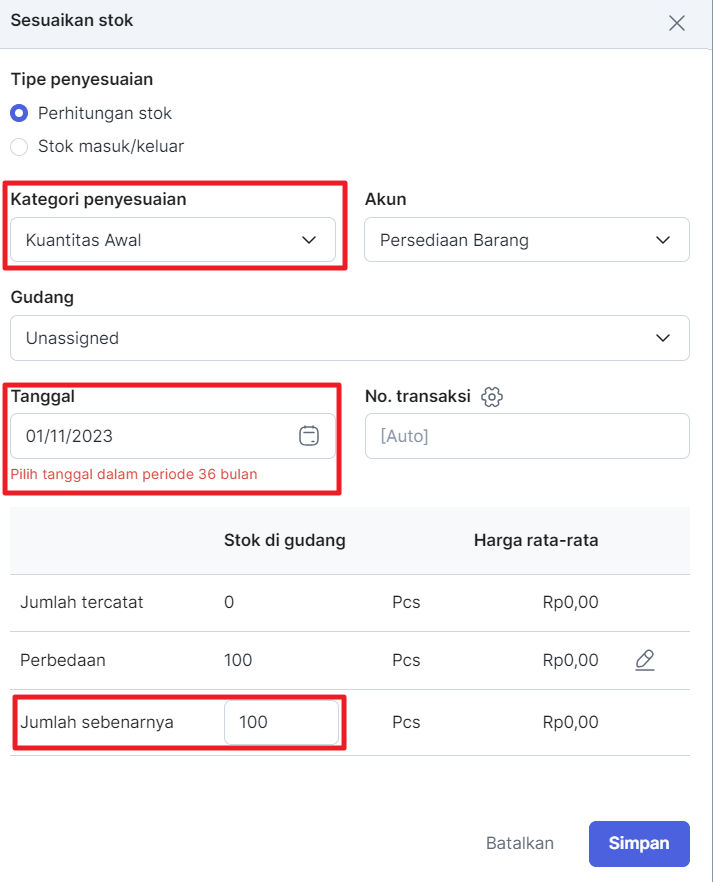Image resolution: width=713 pixels, height=882 pixels.
Task: Click the No. transaksi Auto input field
Action: (527, 436)
